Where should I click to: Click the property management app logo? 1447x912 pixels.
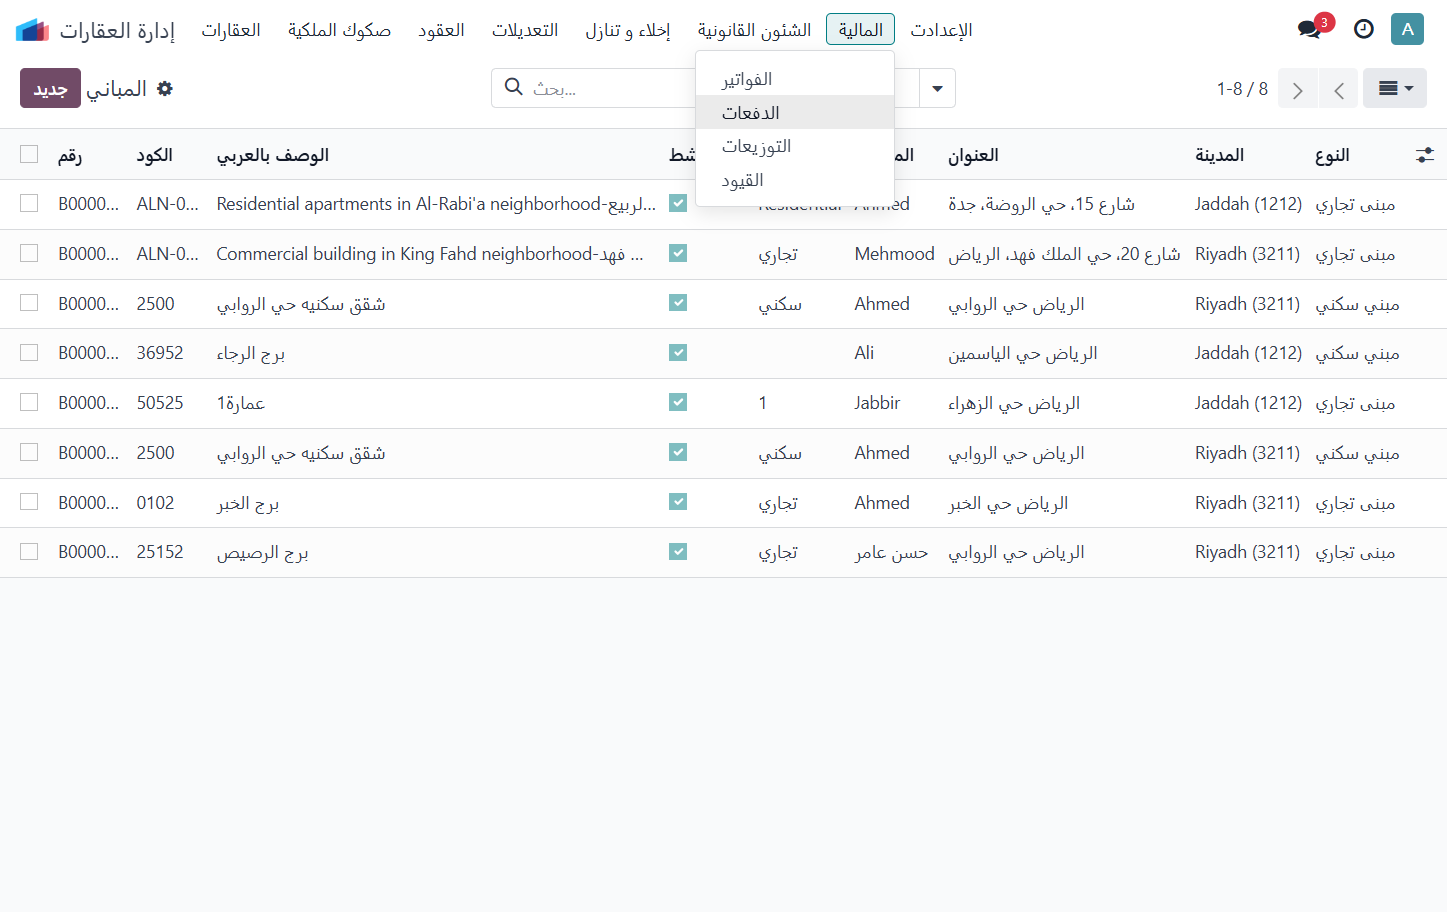point(32,30)
